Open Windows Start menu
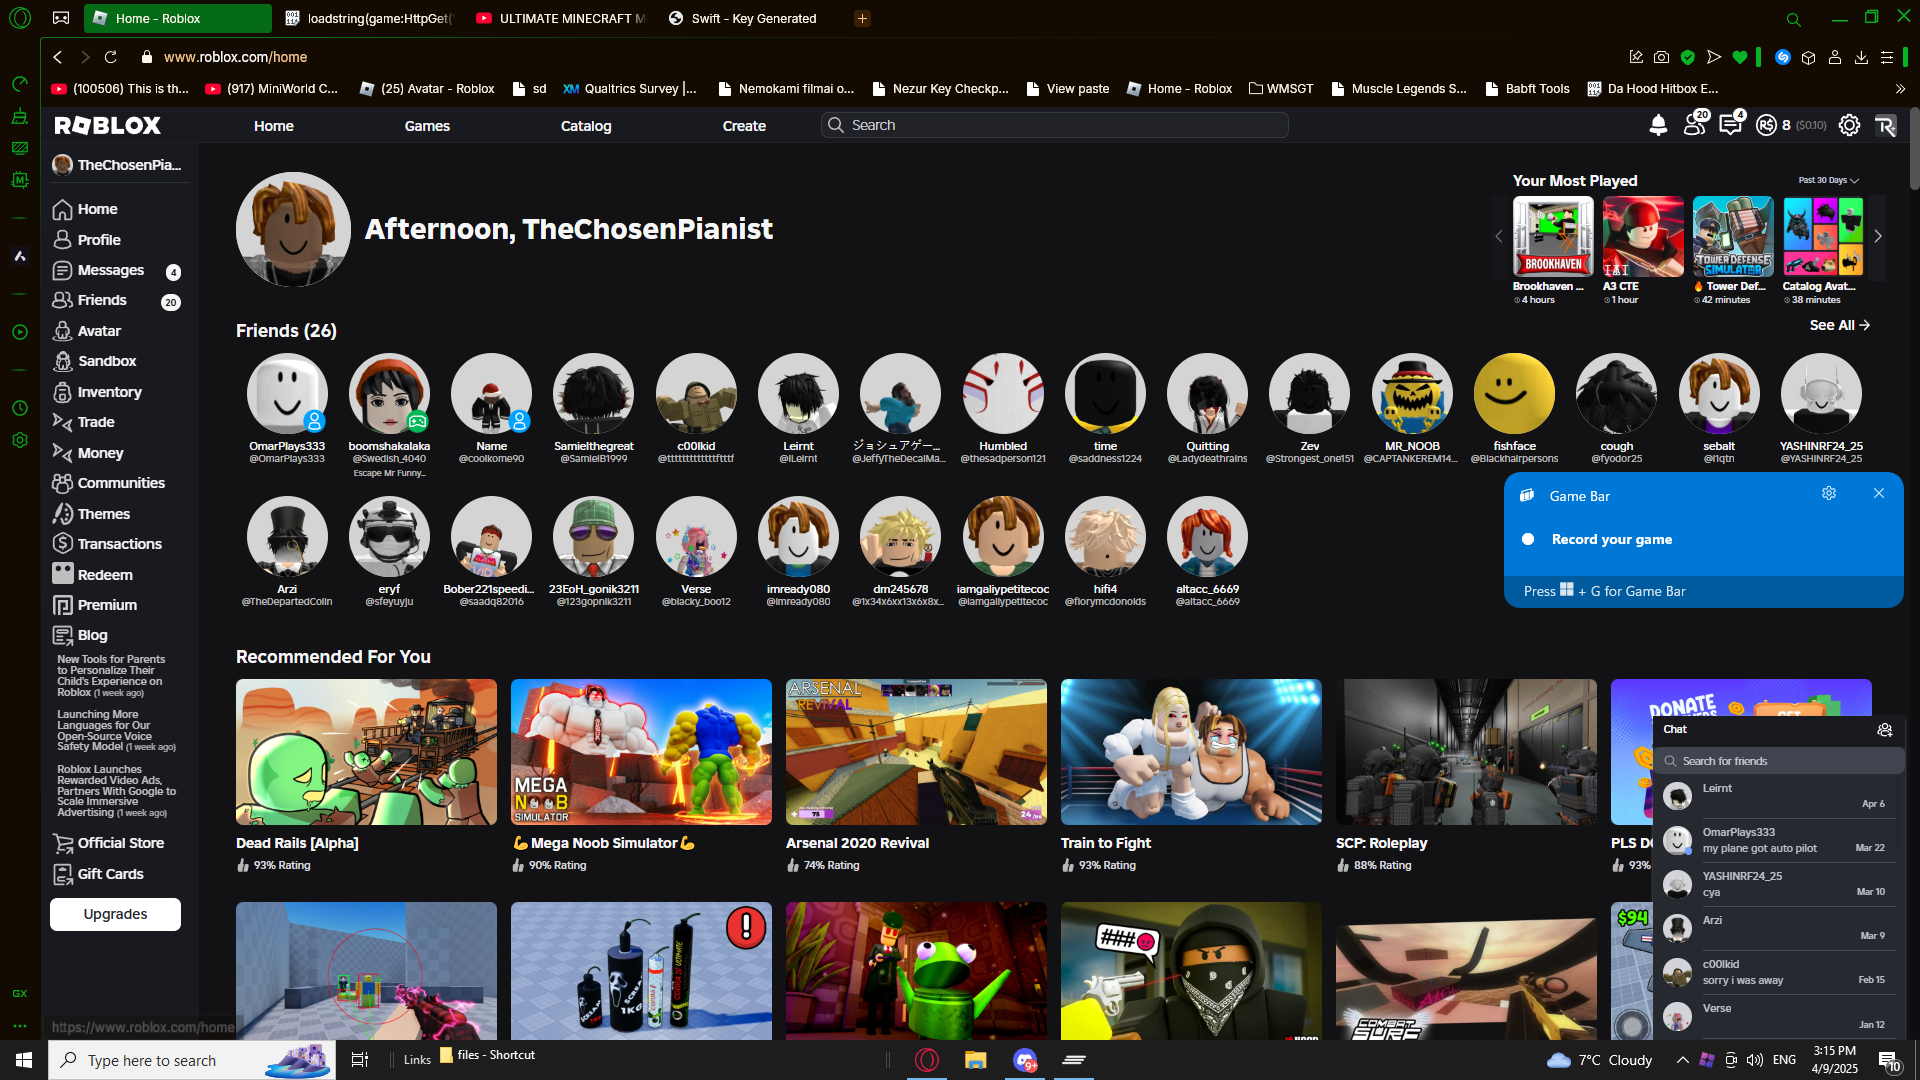1920x1080 pixels. pyautogui.click(x=24, y=1060)
